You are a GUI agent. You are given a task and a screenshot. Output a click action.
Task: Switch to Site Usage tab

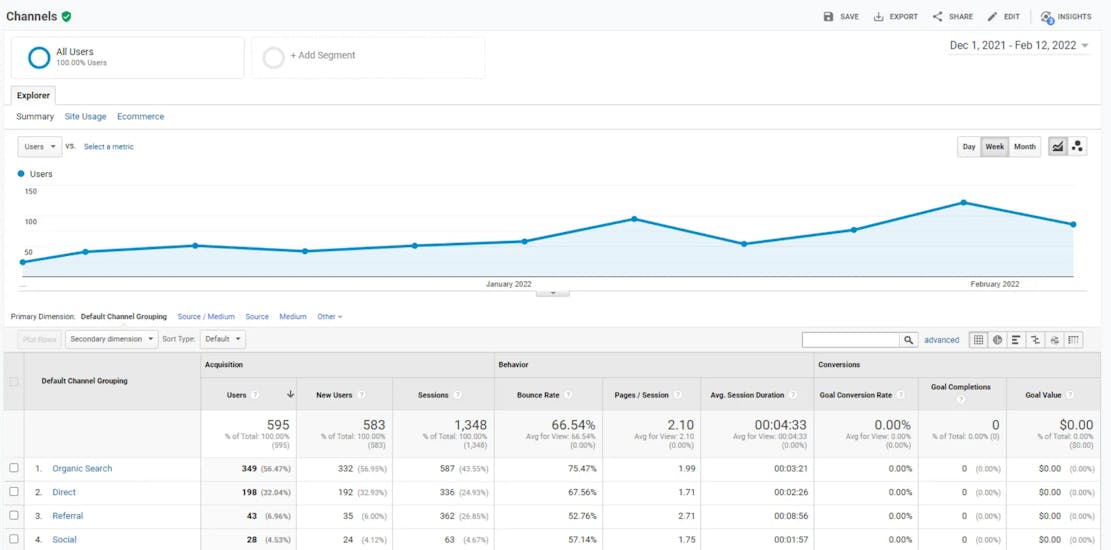pos(85,117)
